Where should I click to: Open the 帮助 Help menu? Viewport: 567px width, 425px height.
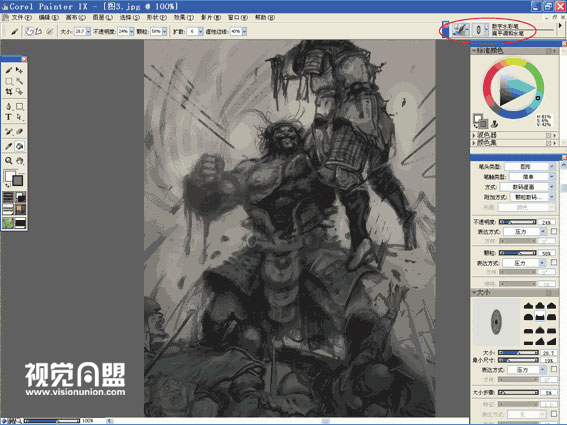265,17
